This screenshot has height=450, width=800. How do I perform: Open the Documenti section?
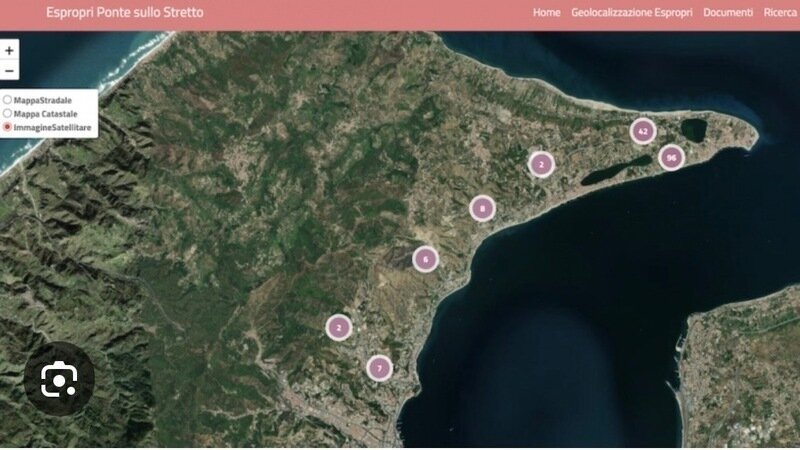click(727, 13)
